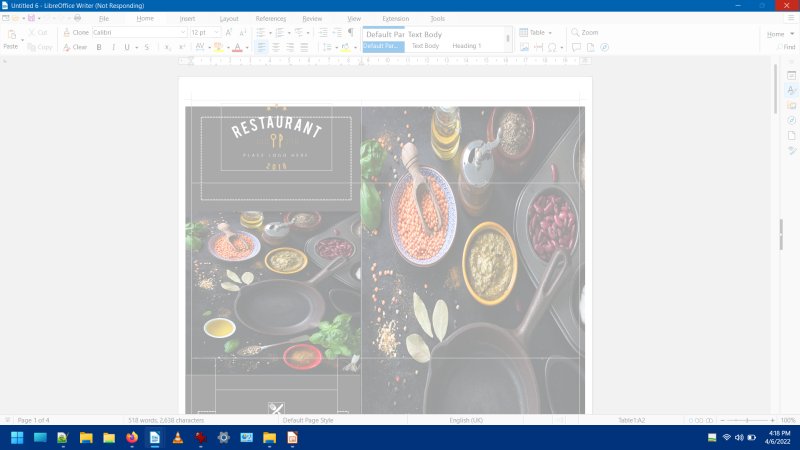Toggle bold formatting
The height and width of the screenshot is (450, 800).
tap(99, 47)
